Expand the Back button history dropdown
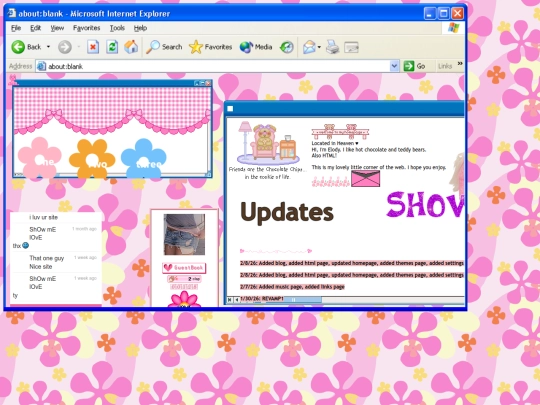The image size is (540, 405). (x=48, y=47)
